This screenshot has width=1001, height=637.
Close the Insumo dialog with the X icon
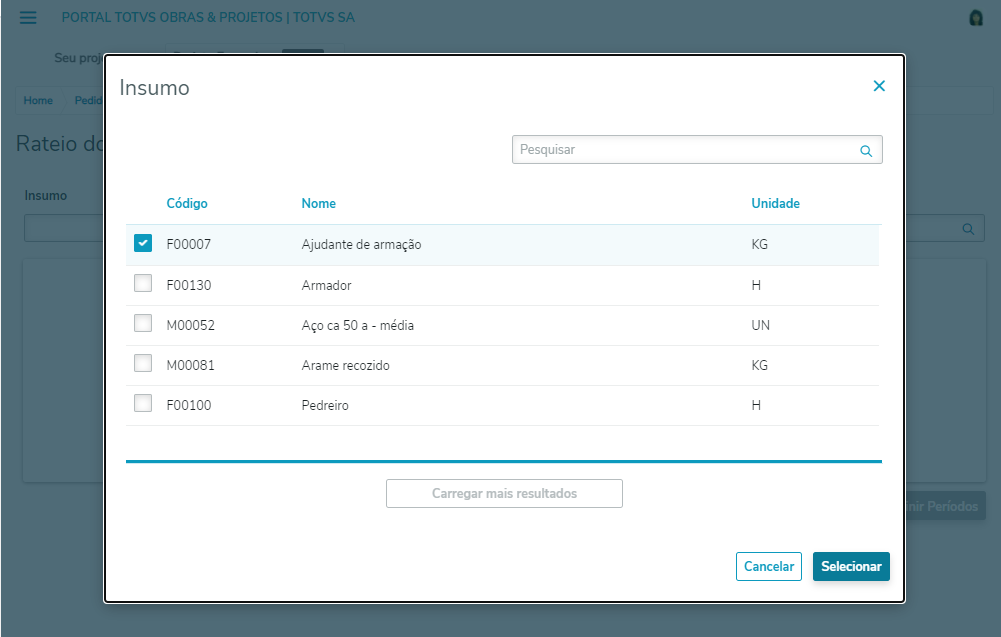coord(879,86)
